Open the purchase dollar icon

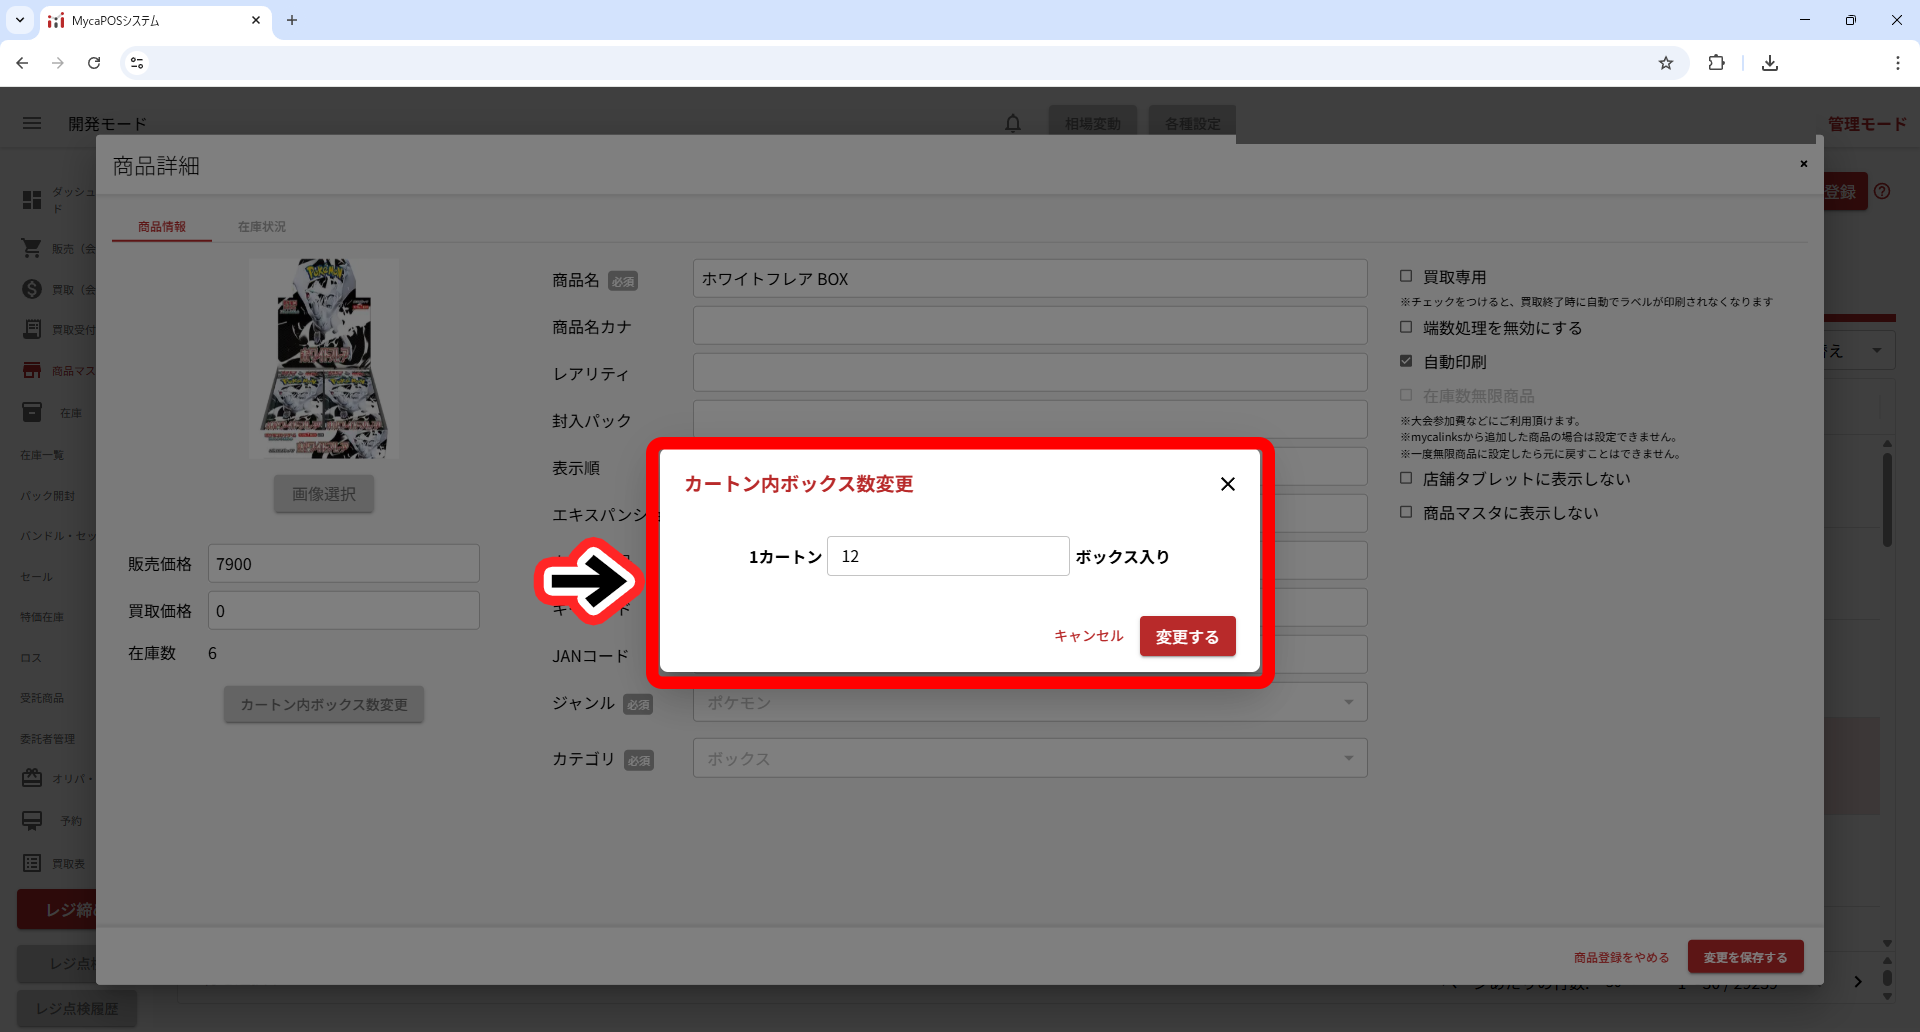32,289
